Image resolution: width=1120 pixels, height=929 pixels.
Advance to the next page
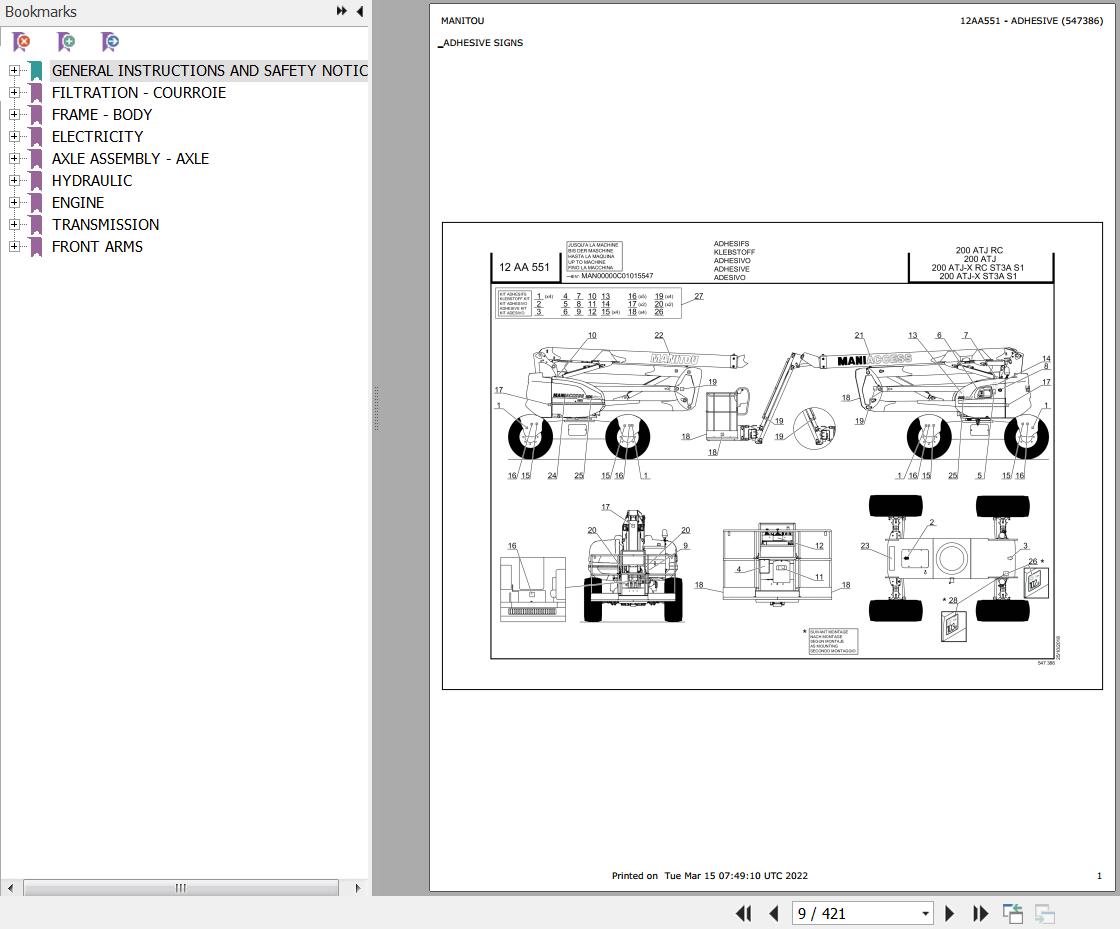[949, 913]
